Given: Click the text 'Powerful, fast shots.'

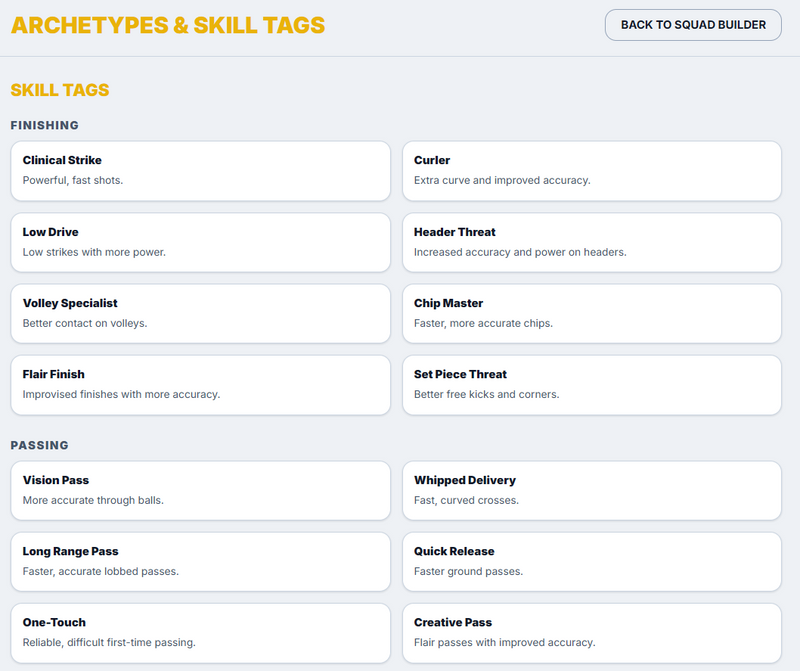Looking at the screenshot, I should [x=72, y=180].
